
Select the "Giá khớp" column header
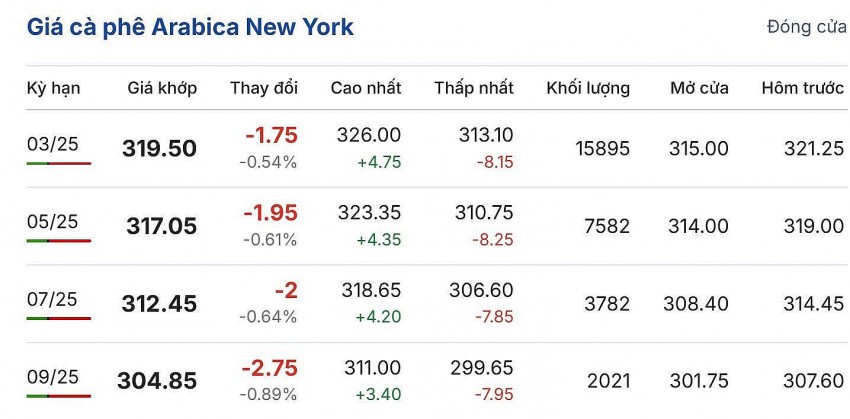coord(162,88)
